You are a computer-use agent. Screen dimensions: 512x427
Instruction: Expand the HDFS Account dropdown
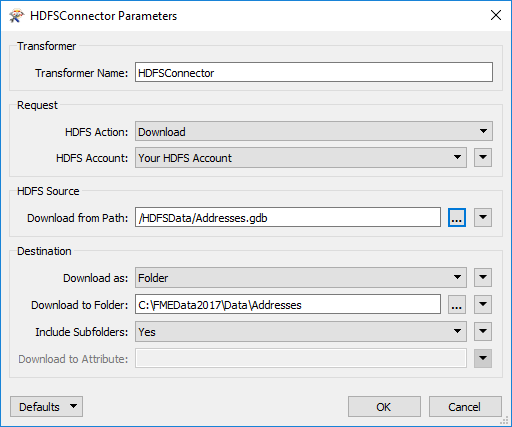pyautogui.click(x=301, y=158)
